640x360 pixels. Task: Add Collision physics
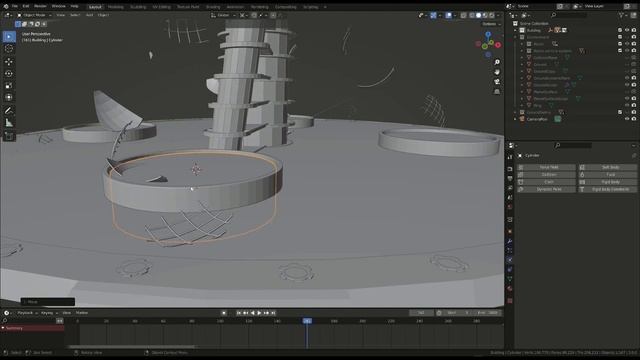546,175
